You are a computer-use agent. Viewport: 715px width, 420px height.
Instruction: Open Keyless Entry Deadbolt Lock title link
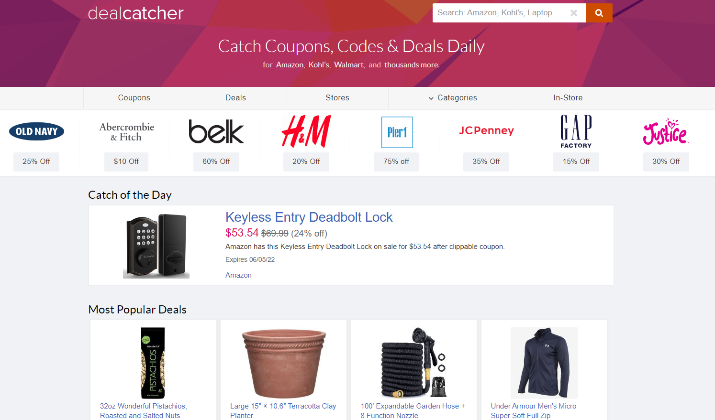click(309, 217)
